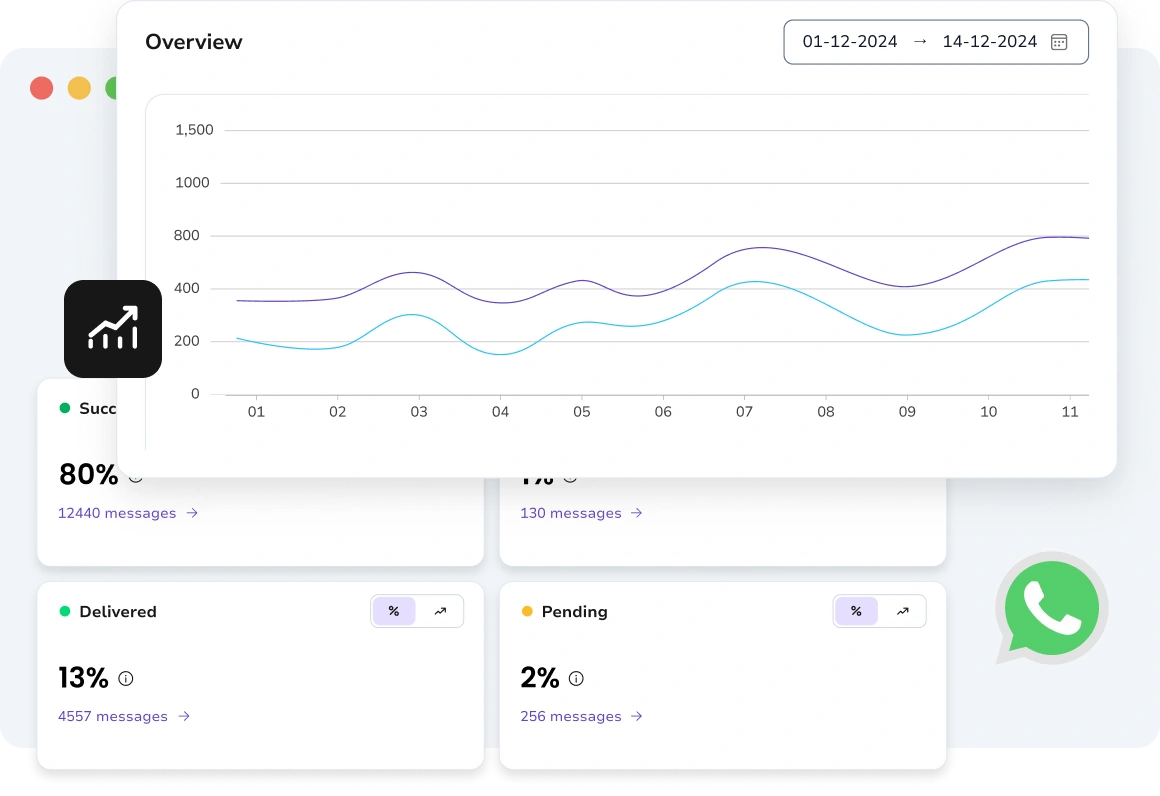This screenshot has width=1160, height=796.
Task: Click the info icon next to Delivered 13%
Action: [125, 679]
